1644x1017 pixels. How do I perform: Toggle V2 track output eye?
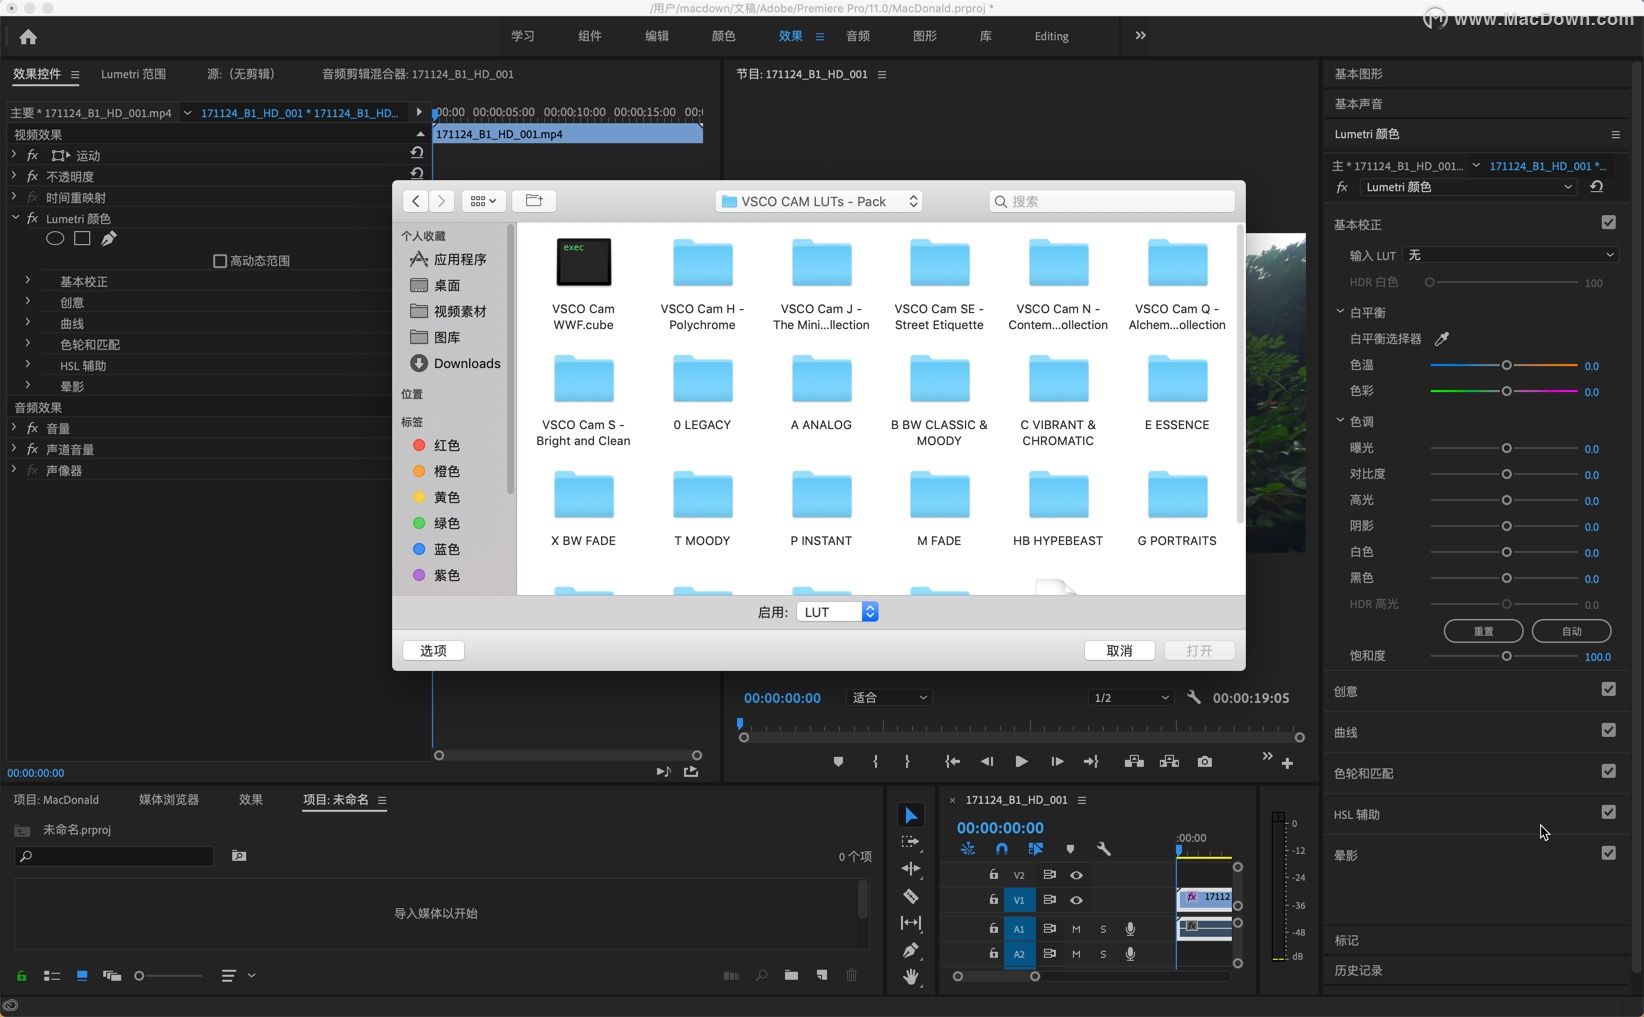1076,875
